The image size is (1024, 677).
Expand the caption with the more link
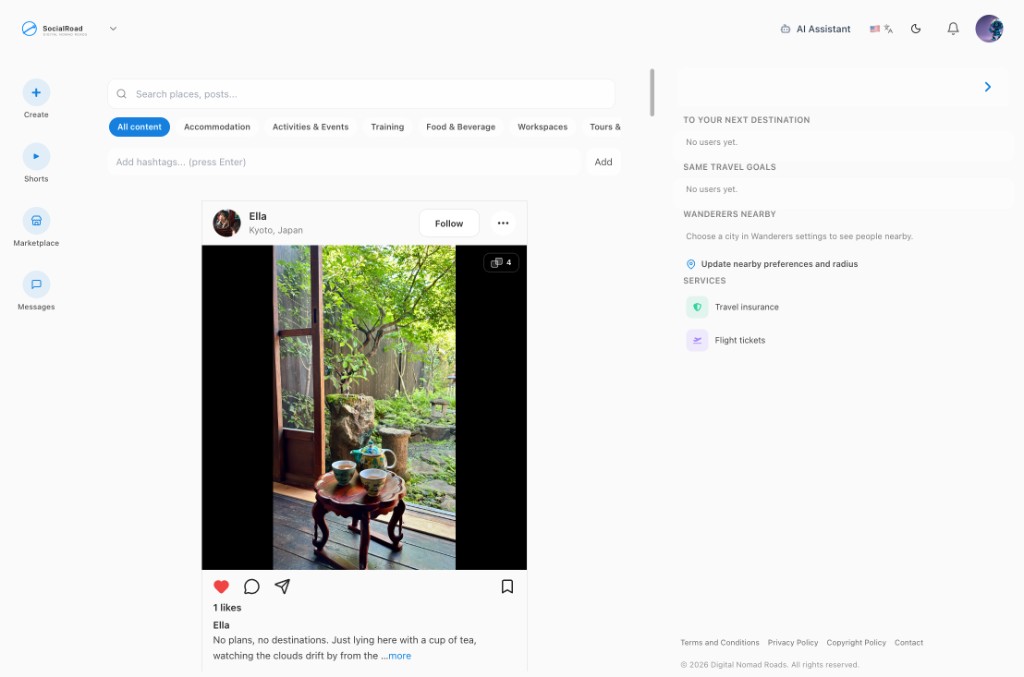coord(400,655)
